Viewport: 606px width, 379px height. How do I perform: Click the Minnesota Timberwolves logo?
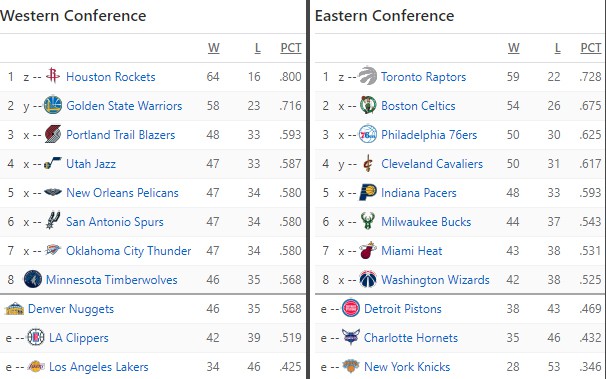click(33, 279)
